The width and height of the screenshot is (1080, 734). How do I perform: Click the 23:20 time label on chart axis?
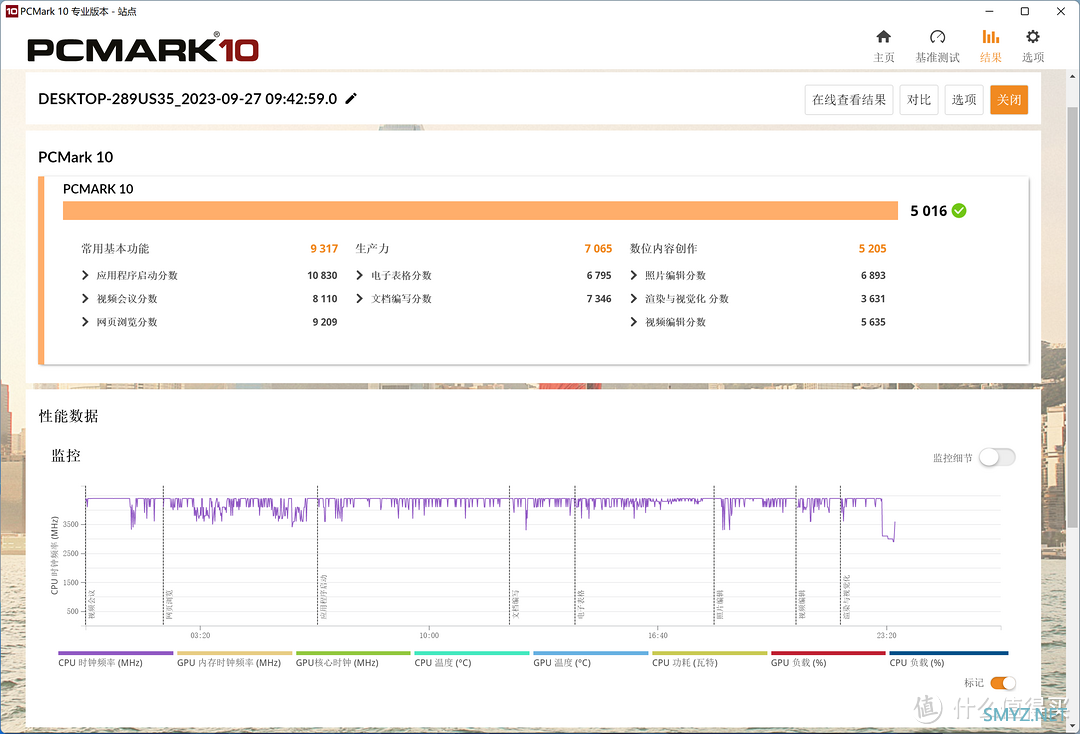pos(886,636)
